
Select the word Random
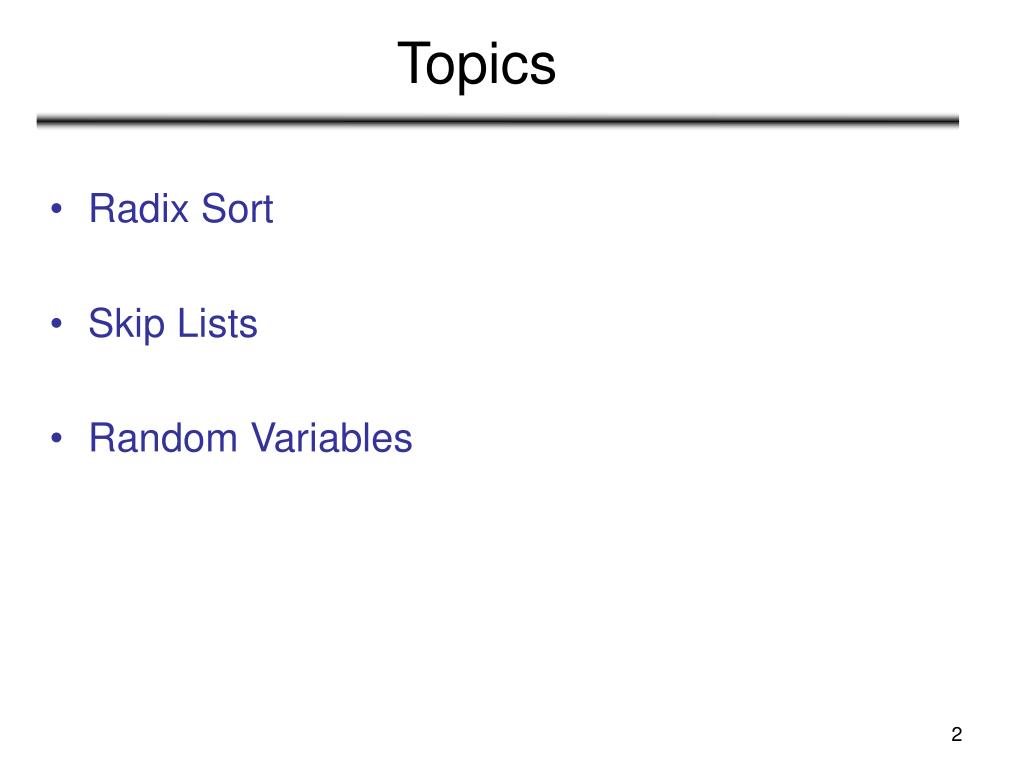[163, 438]
